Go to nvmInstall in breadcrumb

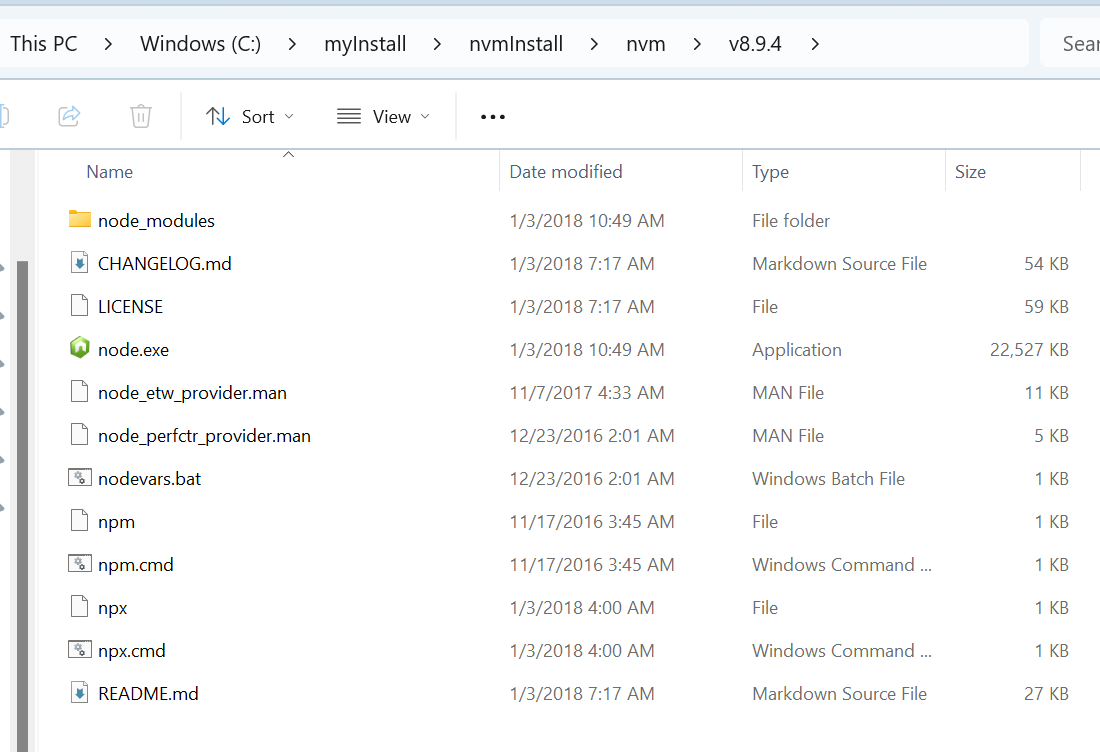click(516, 43)
